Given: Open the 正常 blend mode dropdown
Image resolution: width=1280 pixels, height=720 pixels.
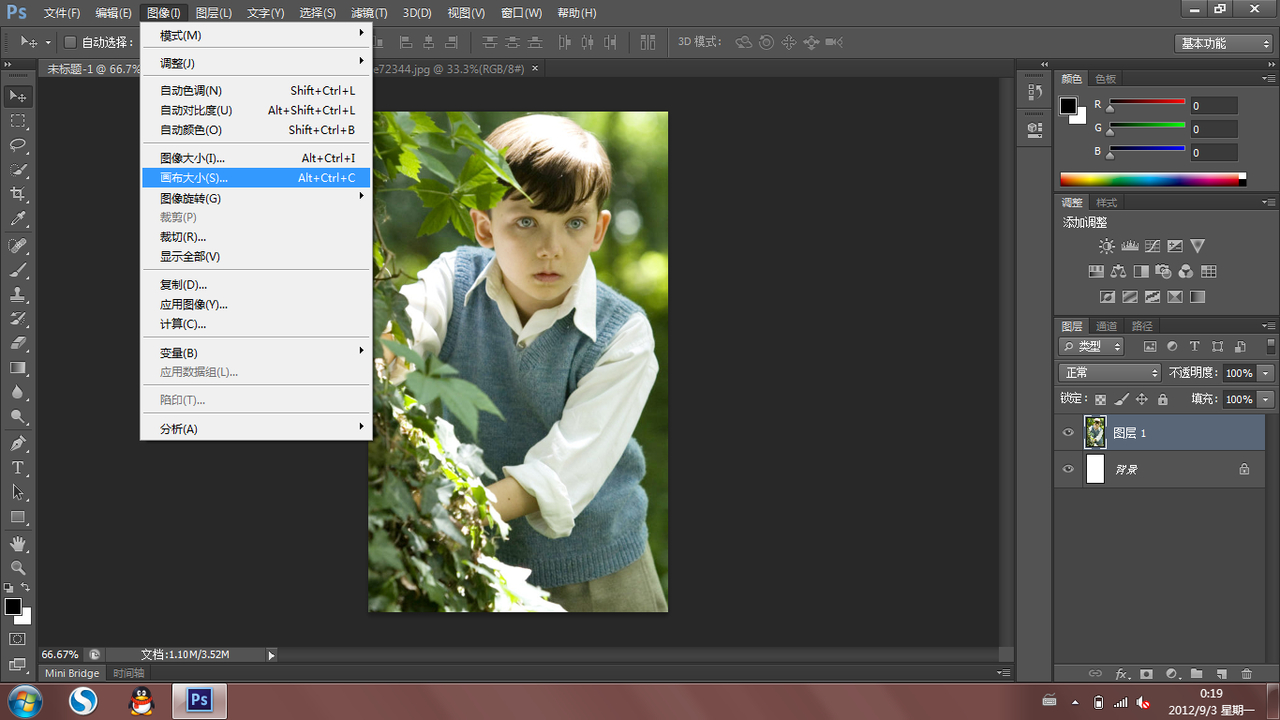Looking at the screenshot, I should pos(1110,373).
